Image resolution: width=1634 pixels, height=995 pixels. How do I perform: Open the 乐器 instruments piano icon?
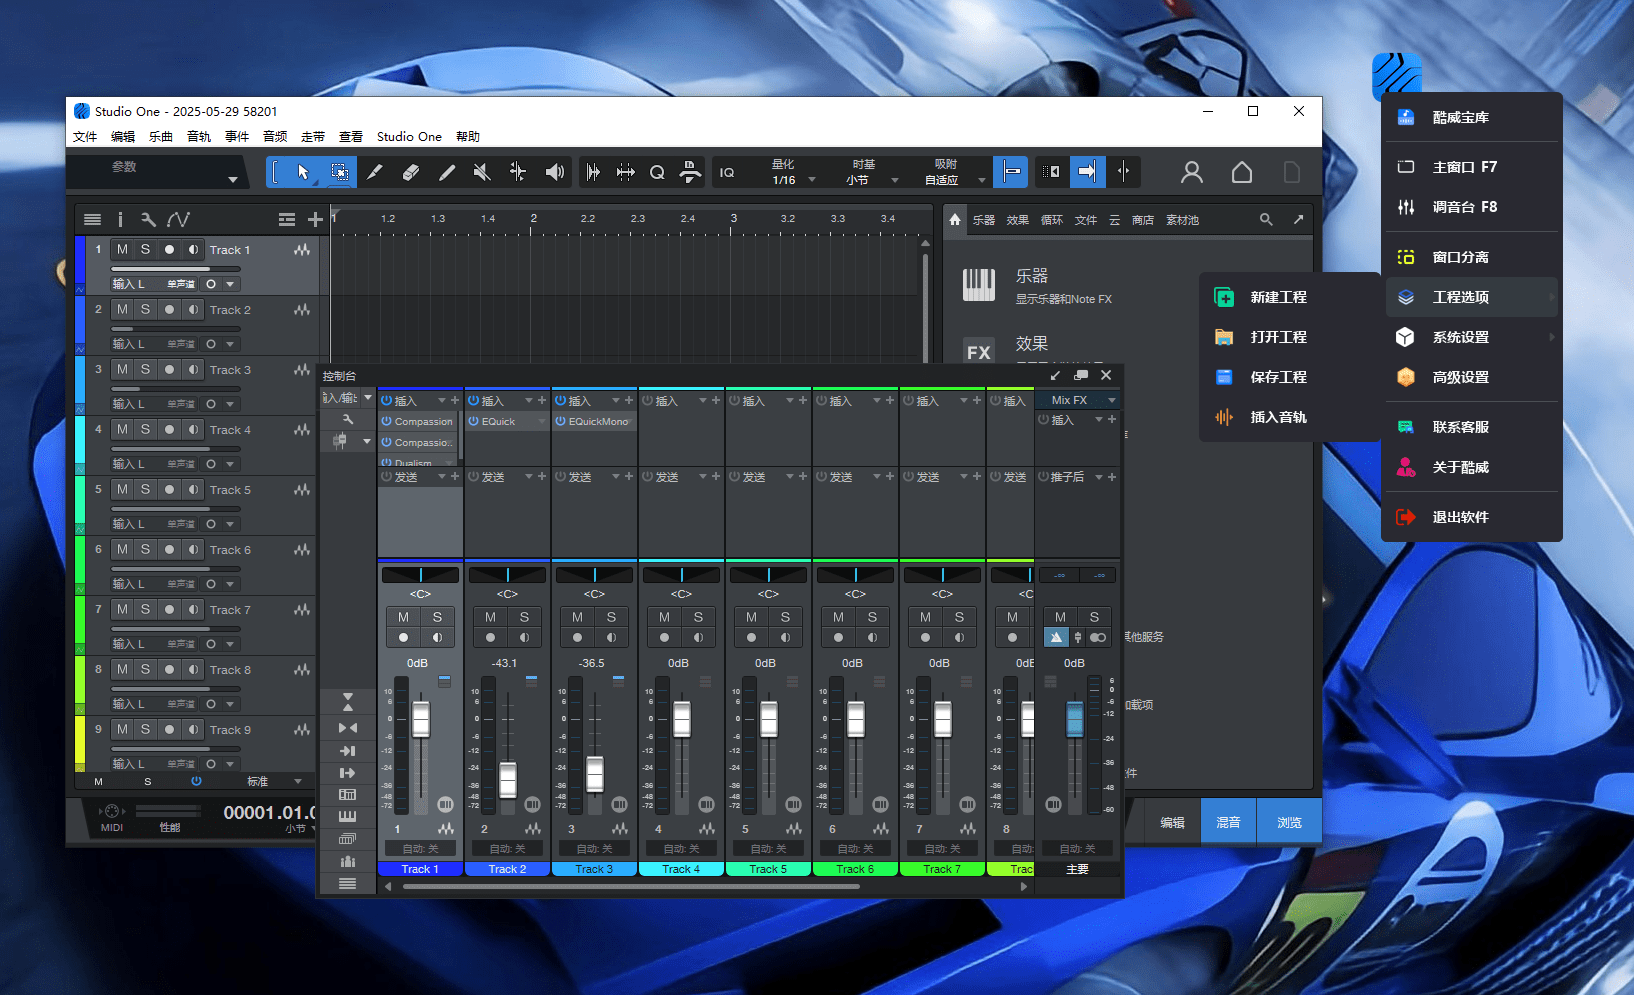979,285
